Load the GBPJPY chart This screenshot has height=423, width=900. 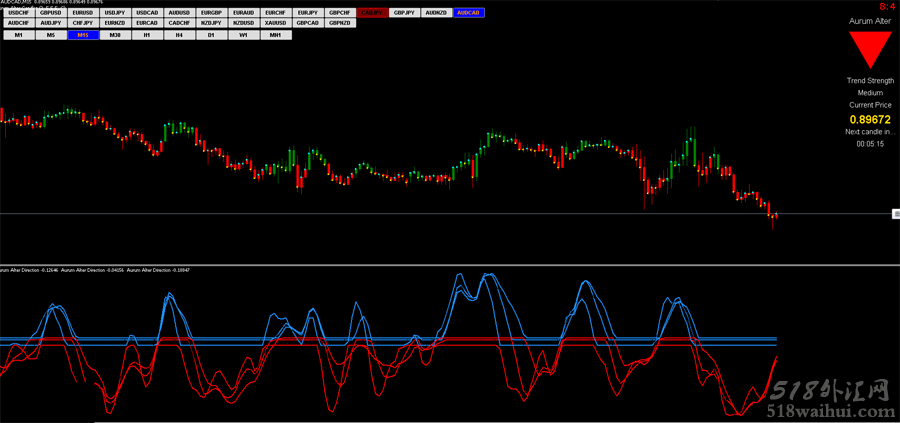(404, 12)
